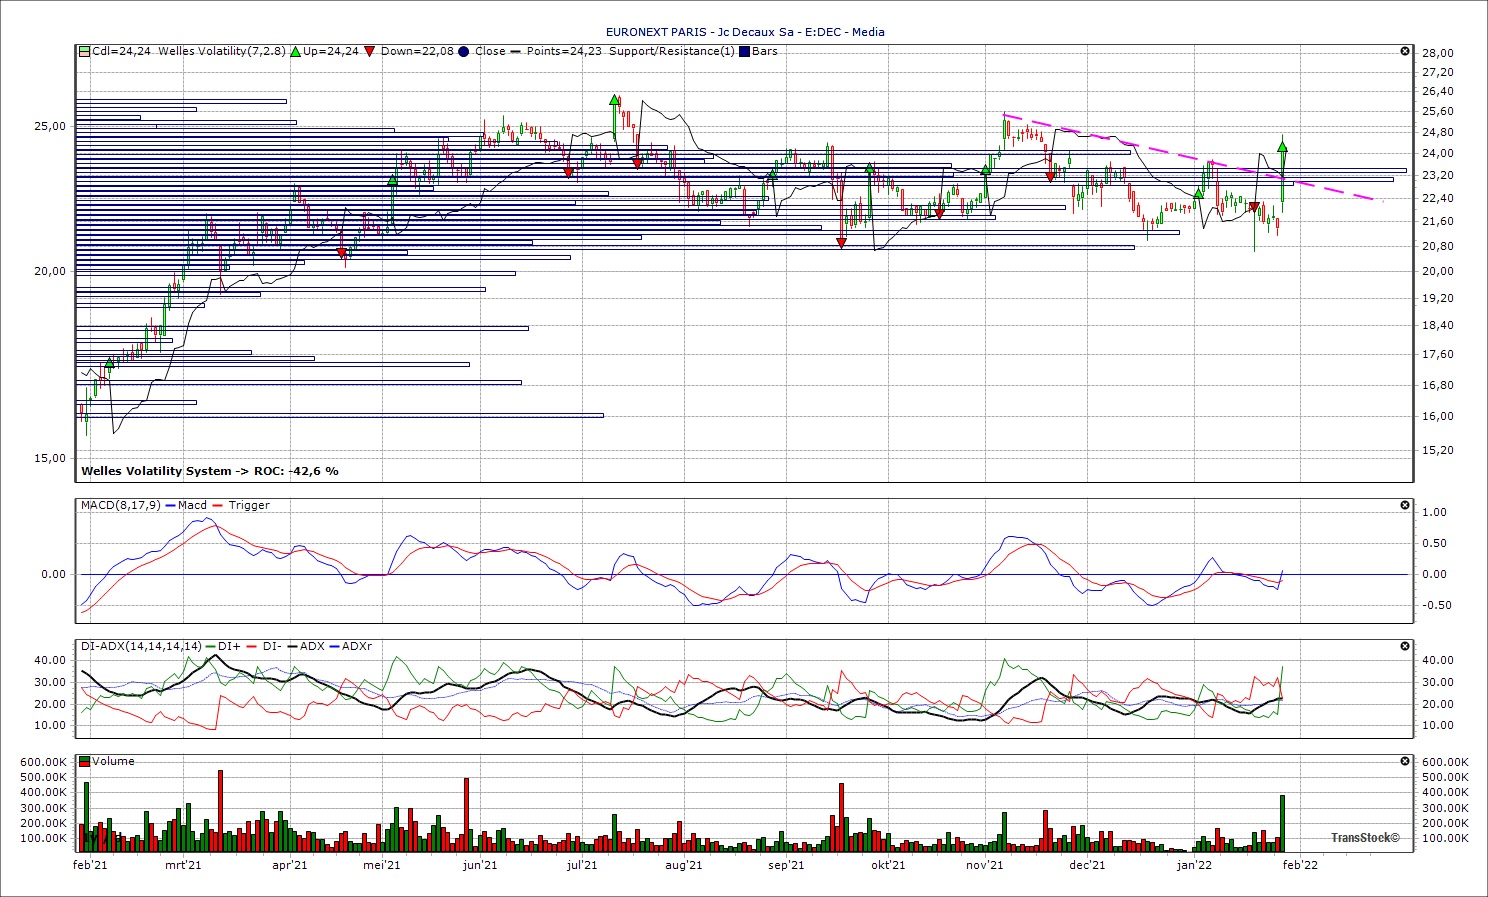Click the green buy arrow before nov'21
Image resolution: width=1488 pixels, height=897 pixels.
click(x=985, y=170)
